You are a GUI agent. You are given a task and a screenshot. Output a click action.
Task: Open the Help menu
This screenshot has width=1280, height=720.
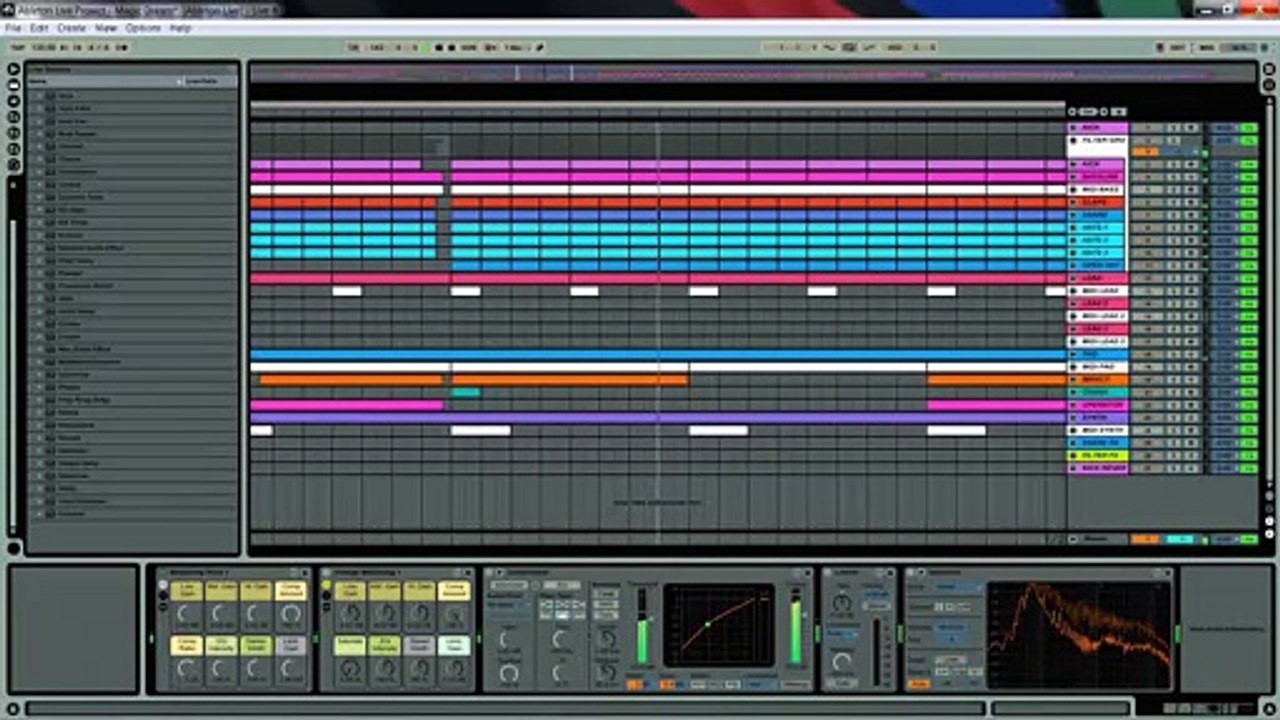coord(180,28)
